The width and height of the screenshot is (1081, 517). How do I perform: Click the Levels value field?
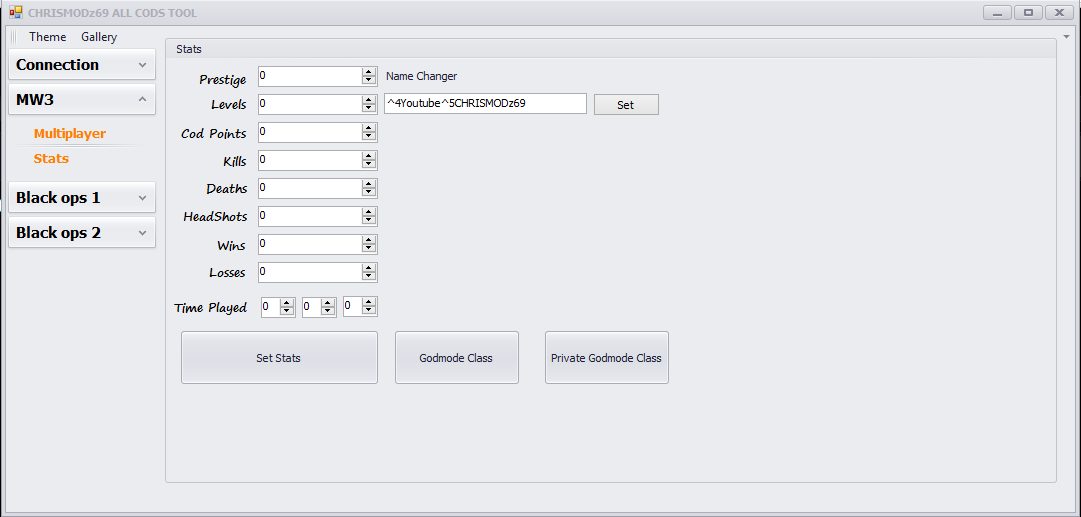[310, 105]
